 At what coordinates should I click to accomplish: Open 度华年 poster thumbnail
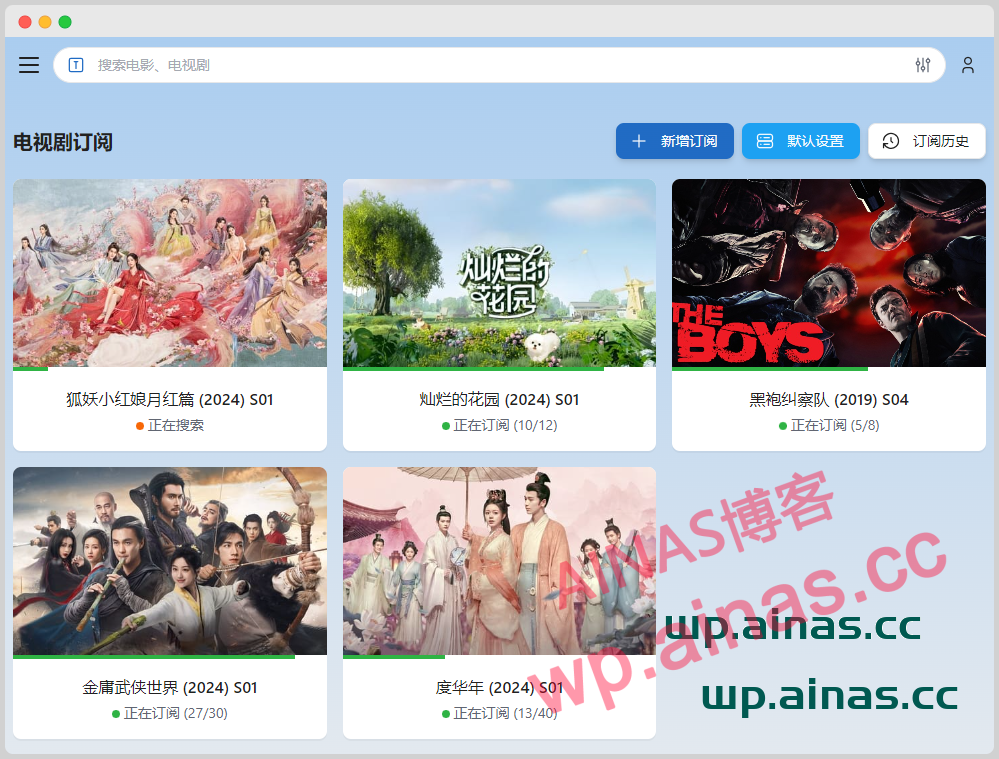click(x=500, y=561)
